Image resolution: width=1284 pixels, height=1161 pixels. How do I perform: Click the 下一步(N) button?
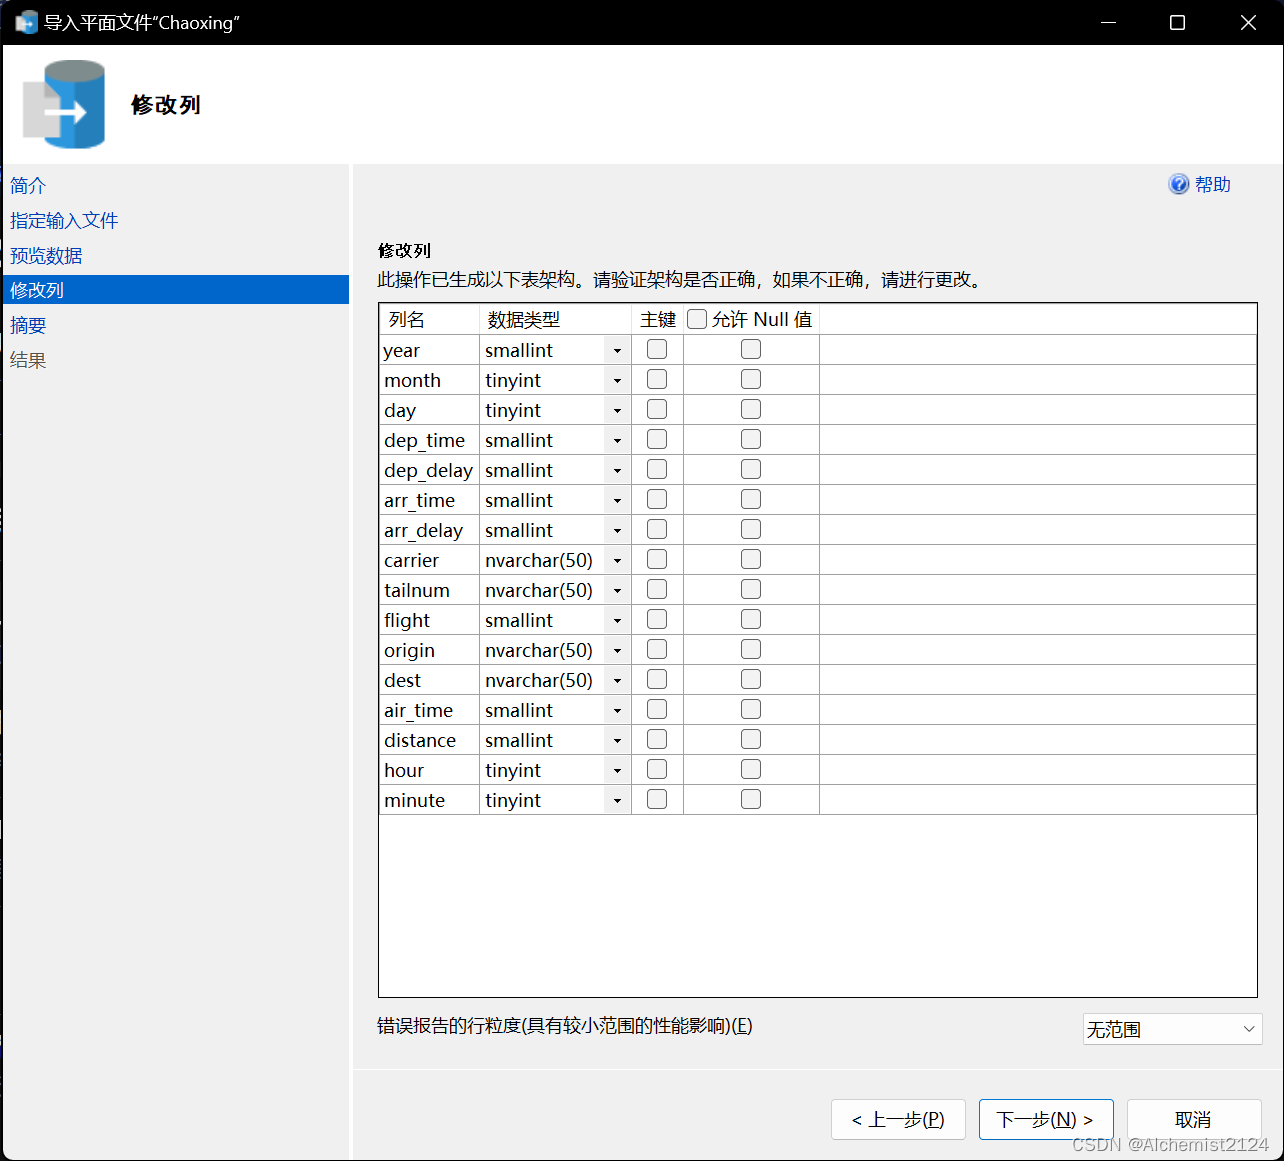coord(1046,1119)
